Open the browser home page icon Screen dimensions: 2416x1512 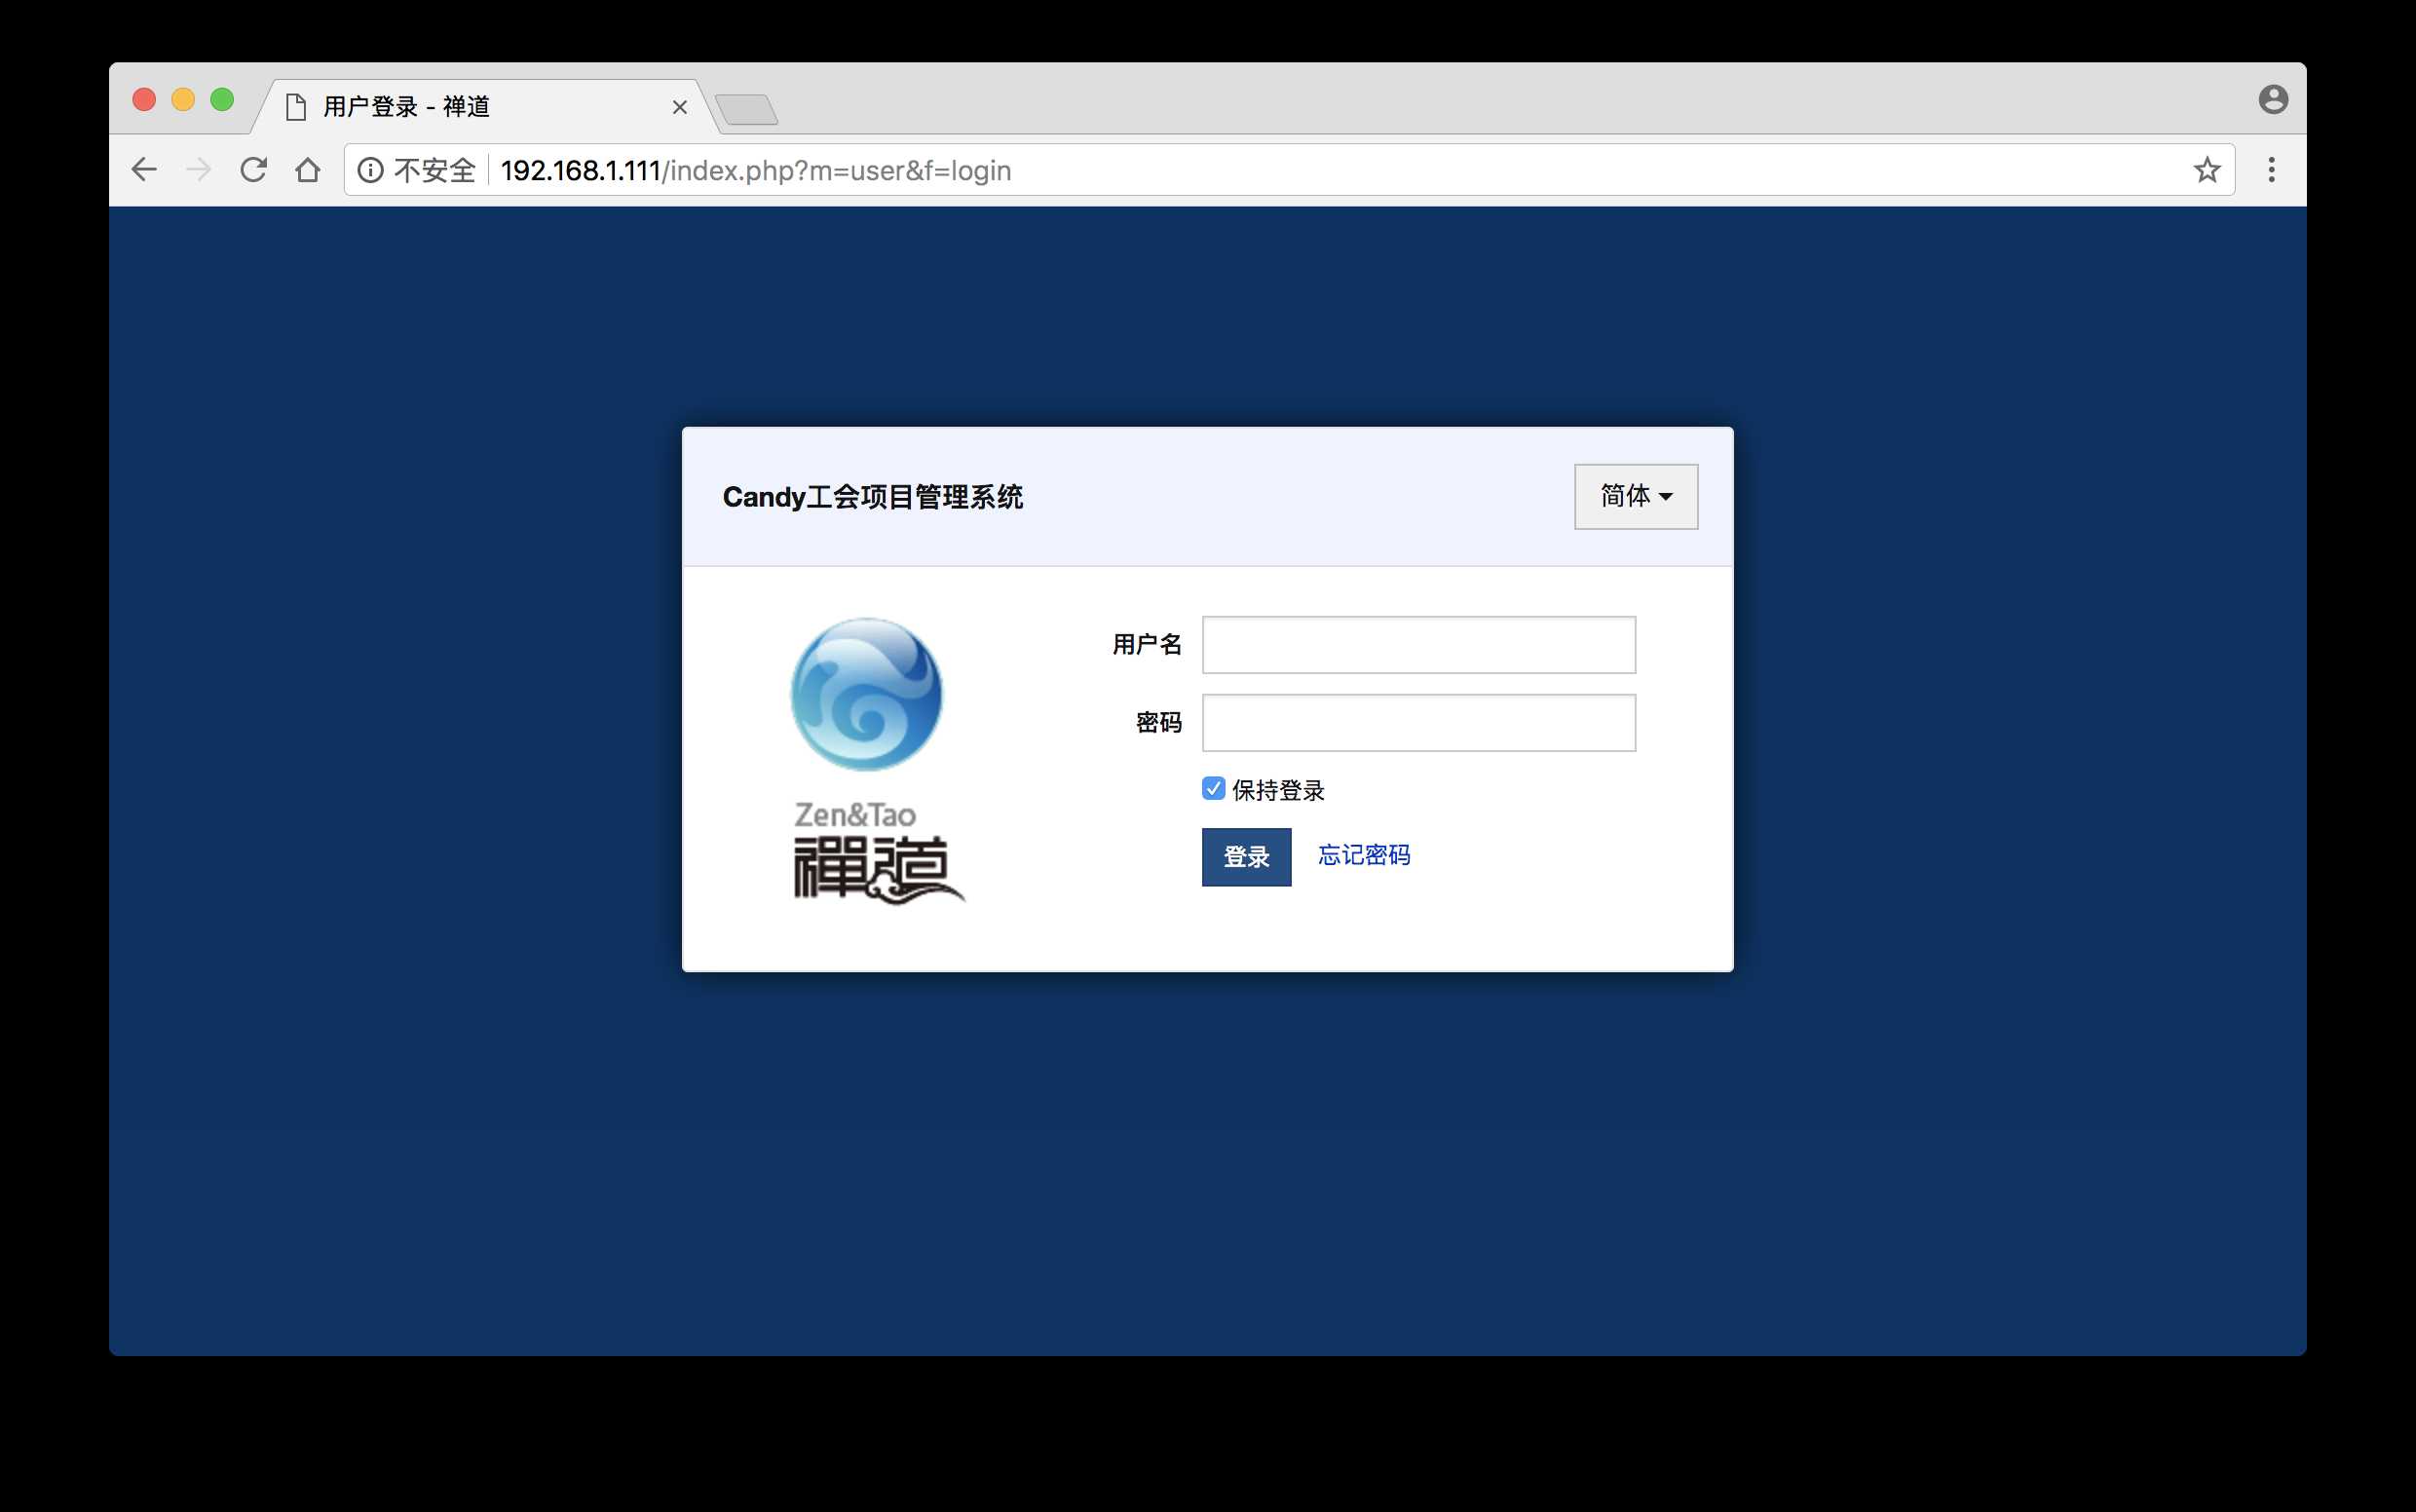308,170
